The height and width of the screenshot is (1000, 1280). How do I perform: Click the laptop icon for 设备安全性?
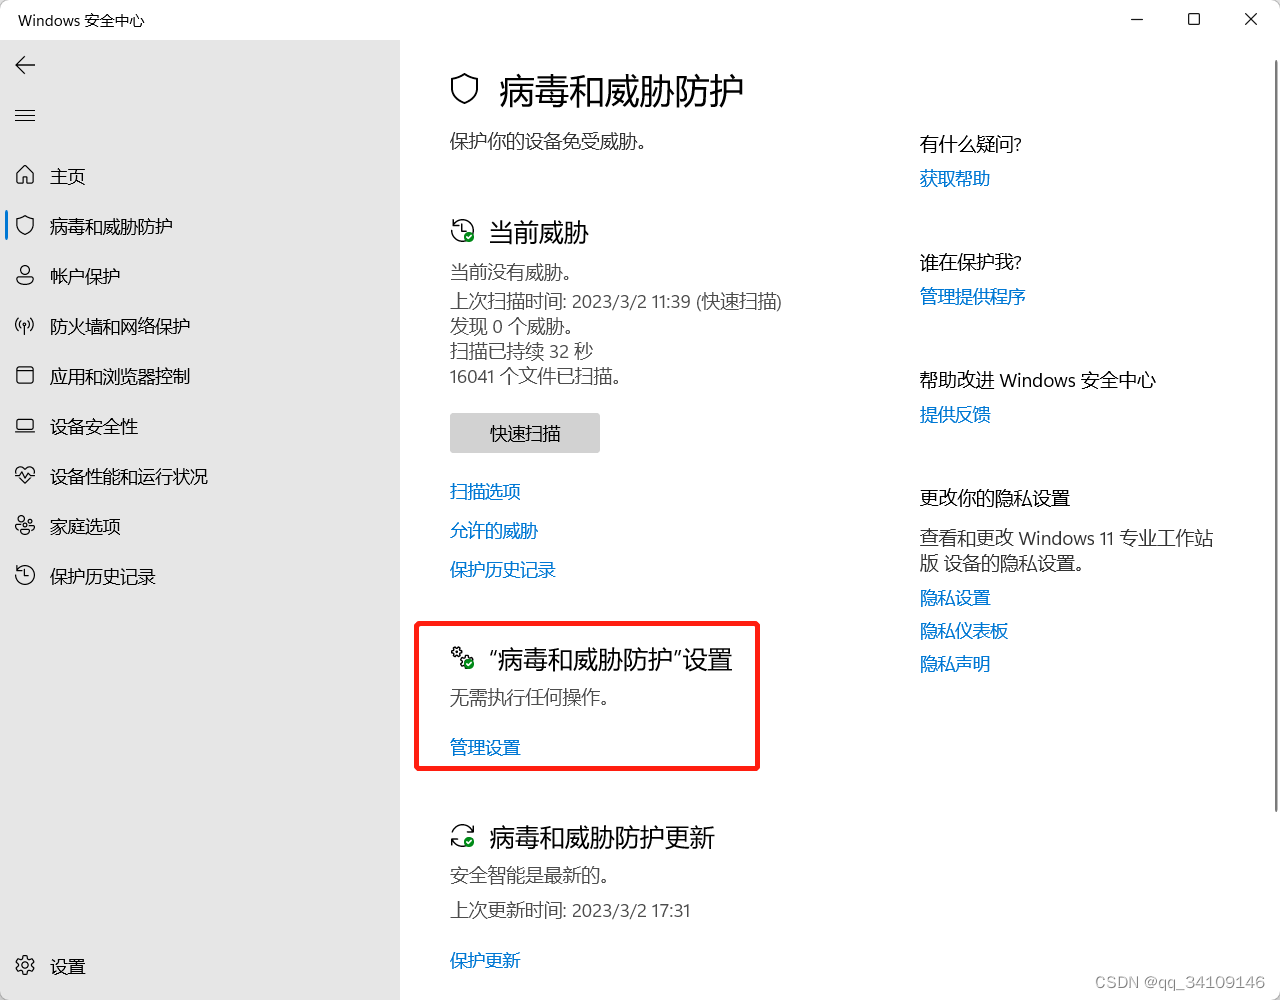coord(25,426)
